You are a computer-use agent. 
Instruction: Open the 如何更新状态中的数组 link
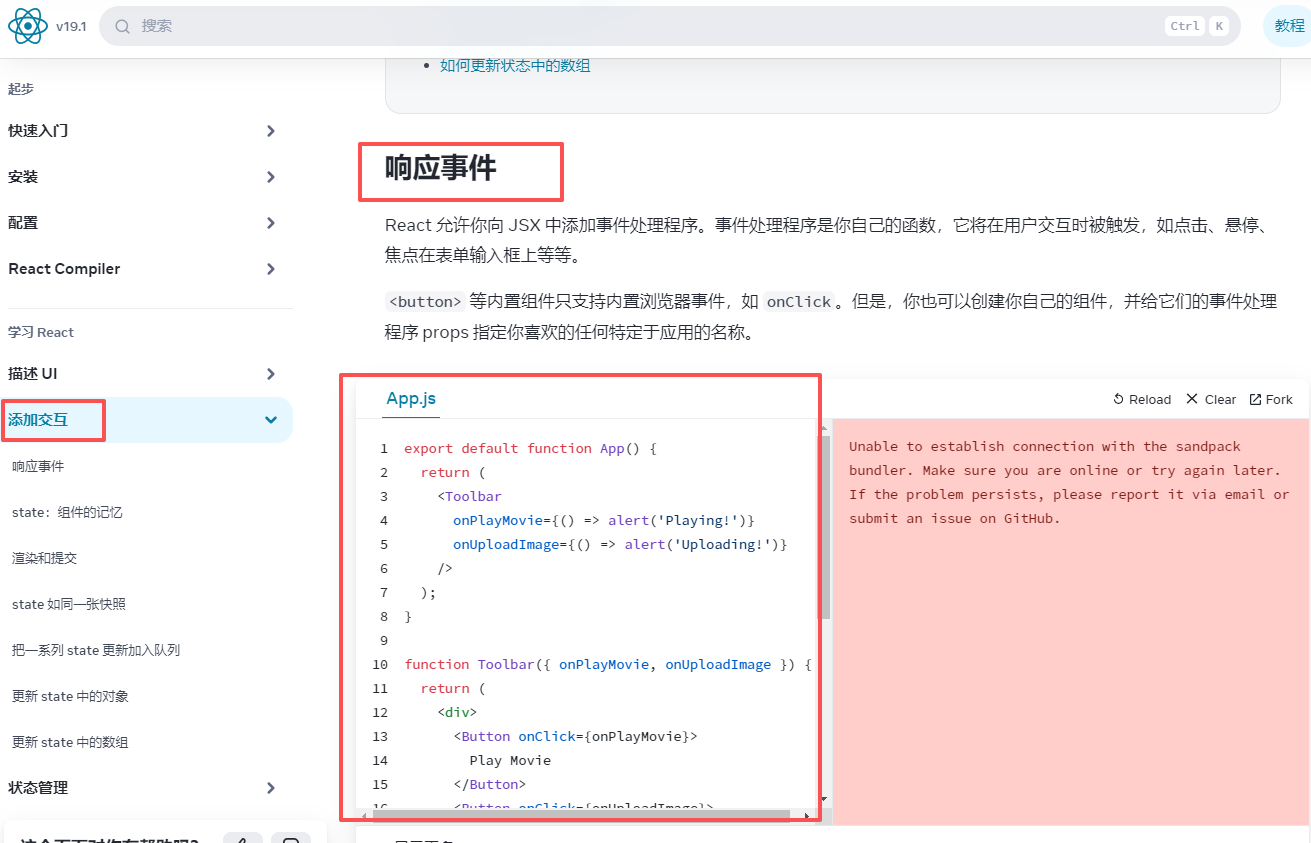pyautogui.click(x=515, y=66)
